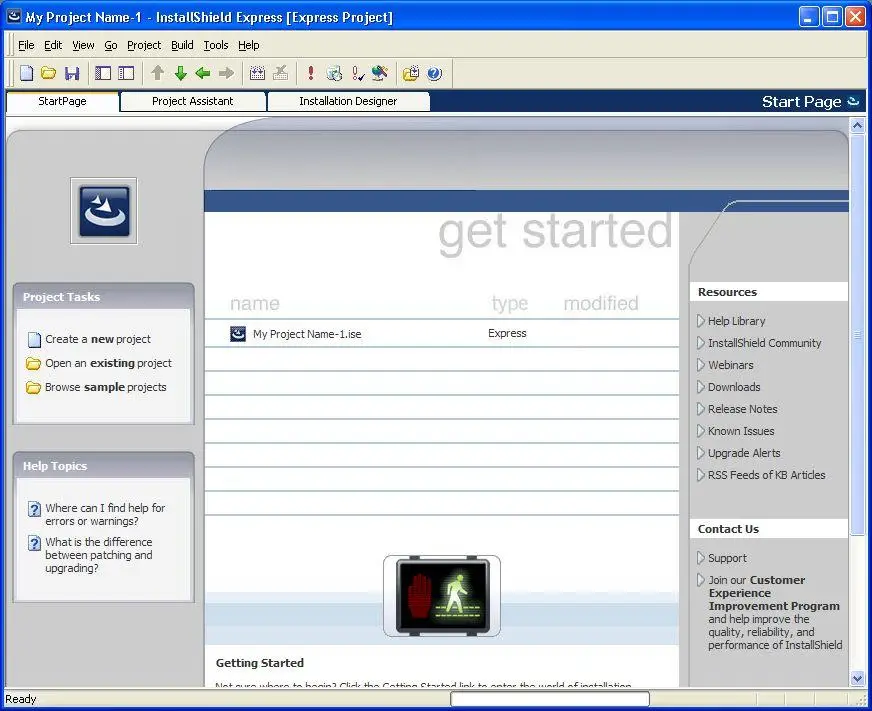Click the Save floppy disk icon
Screen dimensions: 872x711
pyautogui.click(x=72, y=73)
